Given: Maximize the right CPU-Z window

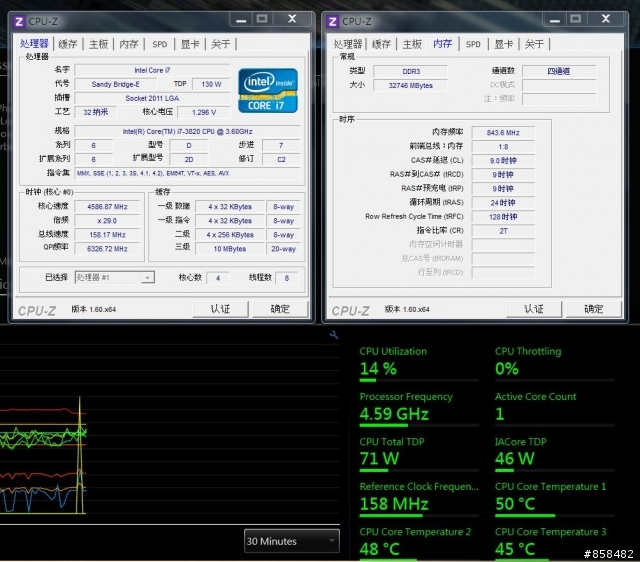Looking at the screenshot, I should click(576, 19).
